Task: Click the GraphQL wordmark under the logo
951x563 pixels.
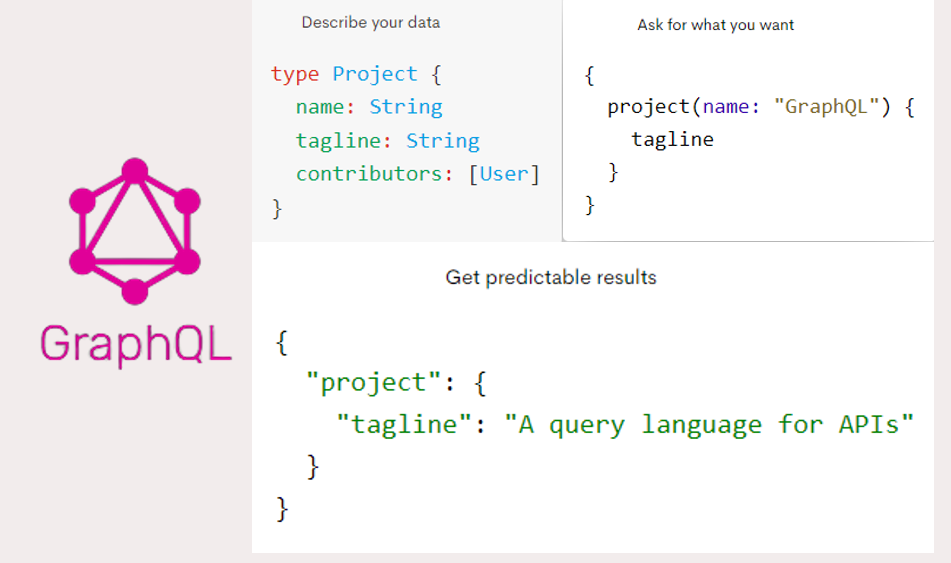Action: 136,345
